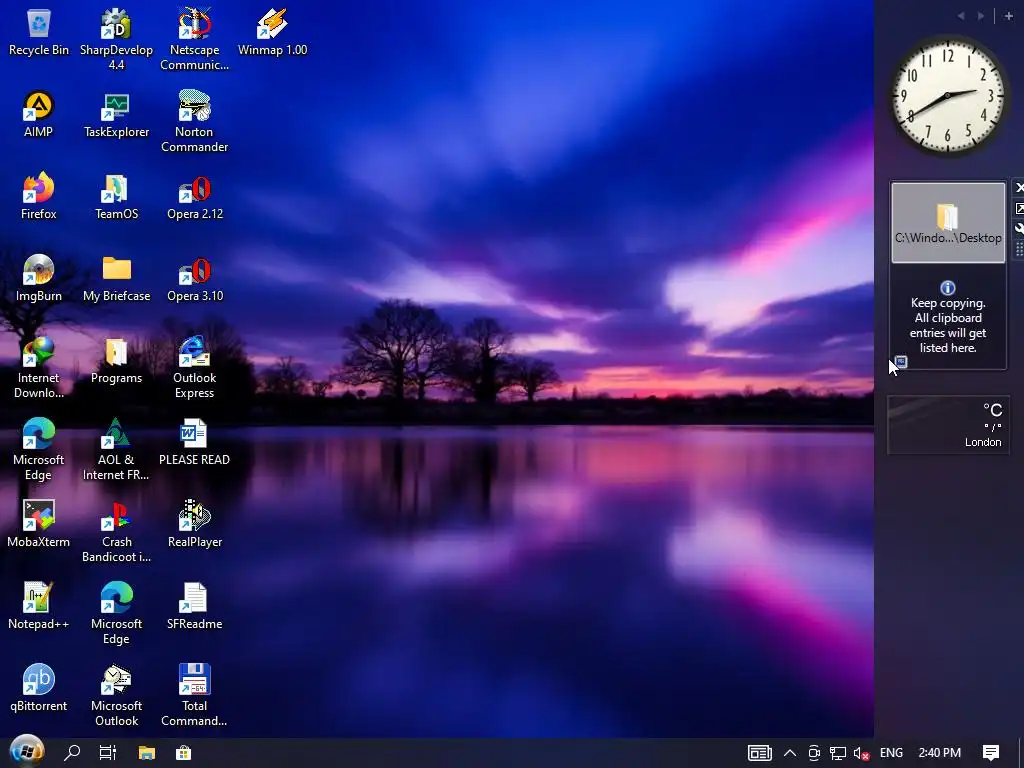Close the clipboard gadget with X
The height and width of the screenshot is (768, 1024).
[1018, 188]
